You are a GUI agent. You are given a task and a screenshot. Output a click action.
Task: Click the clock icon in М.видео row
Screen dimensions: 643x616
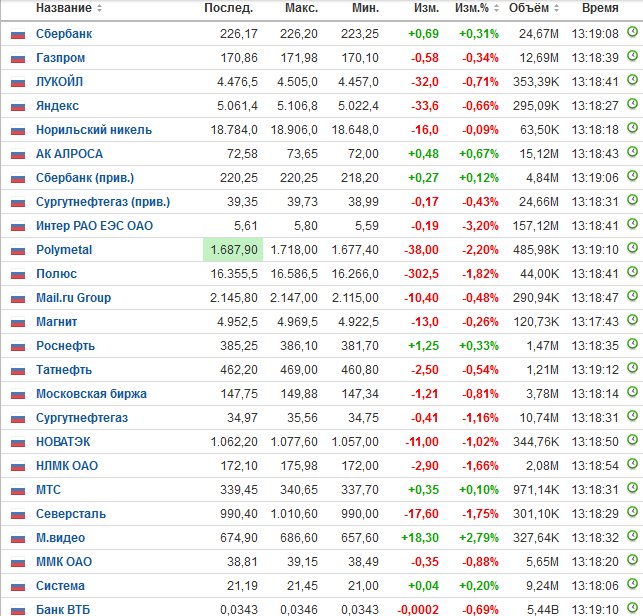click(633, 535)
